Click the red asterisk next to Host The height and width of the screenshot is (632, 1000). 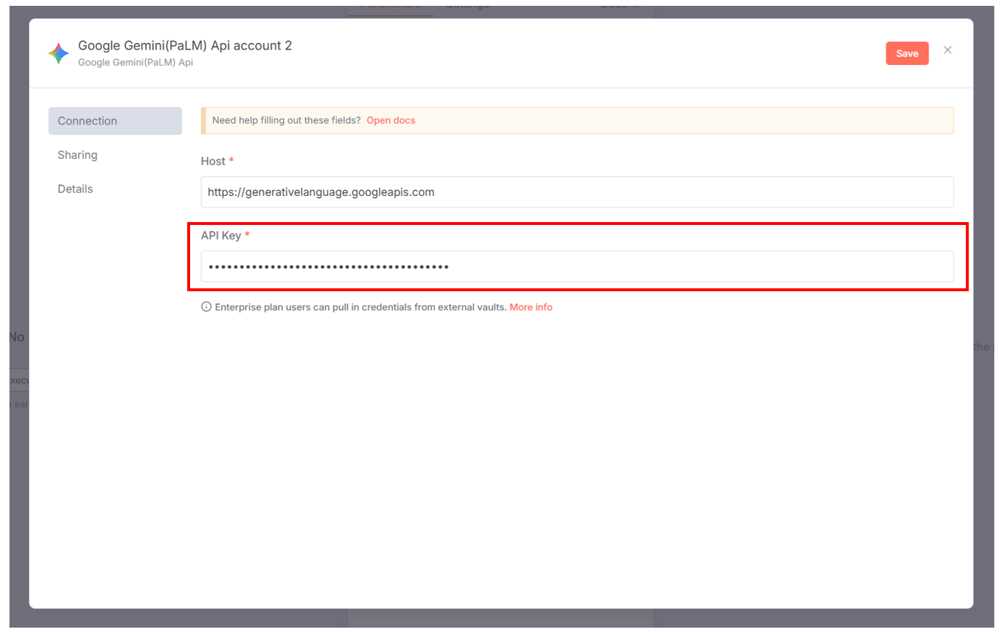[x=231, y=161]
